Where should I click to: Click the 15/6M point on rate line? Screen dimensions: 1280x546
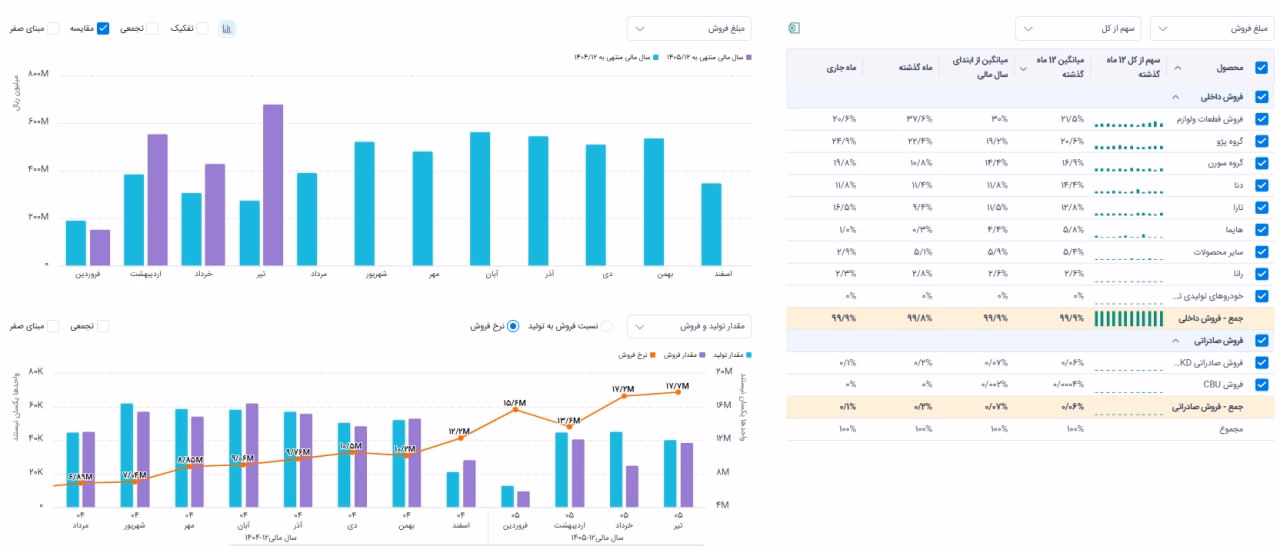(x=516, y=409)
